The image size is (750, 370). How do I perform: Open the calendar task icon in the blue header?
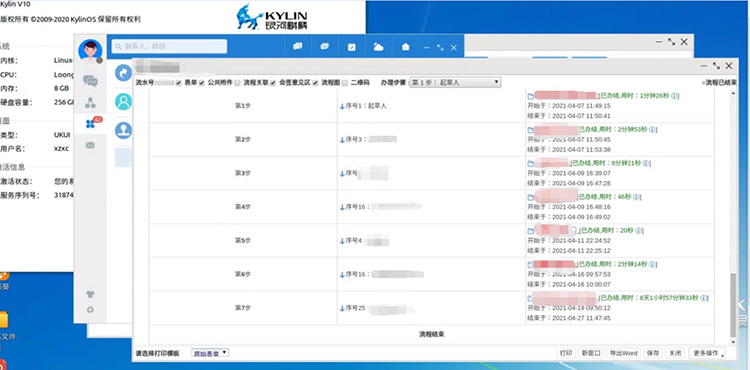[x=352, y=47]
